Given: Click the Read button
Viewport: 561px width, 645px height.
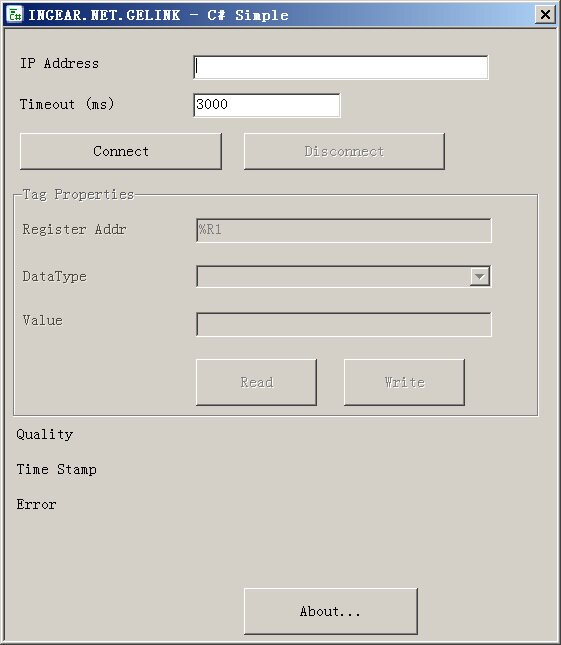Looking at the screenshot, I should pos(256,382).
